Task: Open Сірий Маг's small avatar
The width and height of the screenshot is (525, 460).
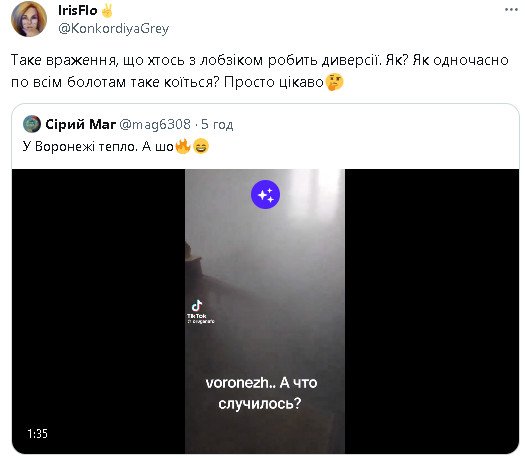Action: point(32,124)
